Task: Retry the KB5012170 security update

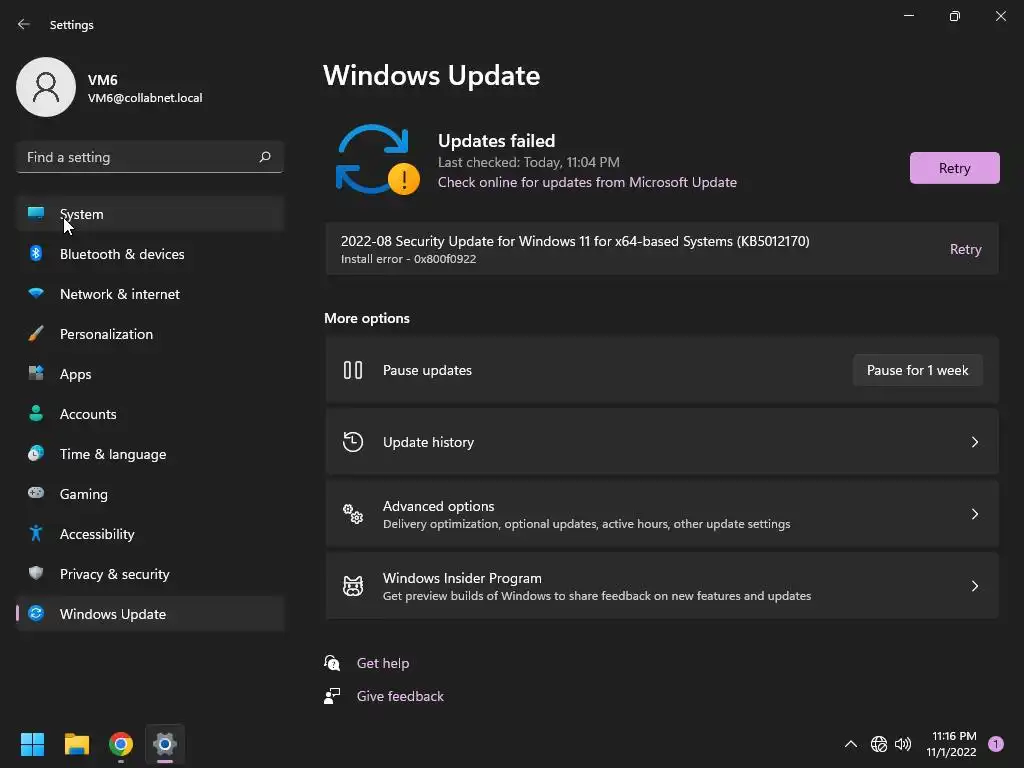Action: click(965, 249)
